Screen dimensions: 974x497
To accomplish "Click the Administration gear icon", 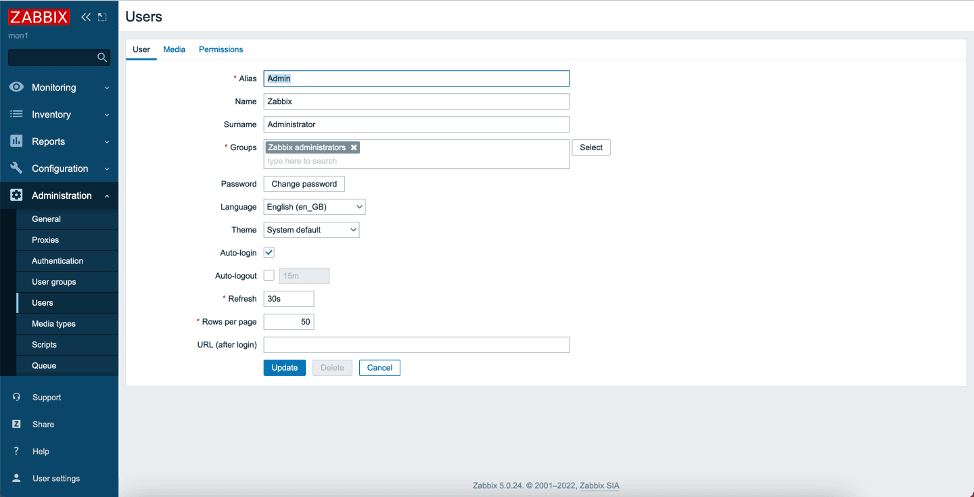I will coord(17,196).
